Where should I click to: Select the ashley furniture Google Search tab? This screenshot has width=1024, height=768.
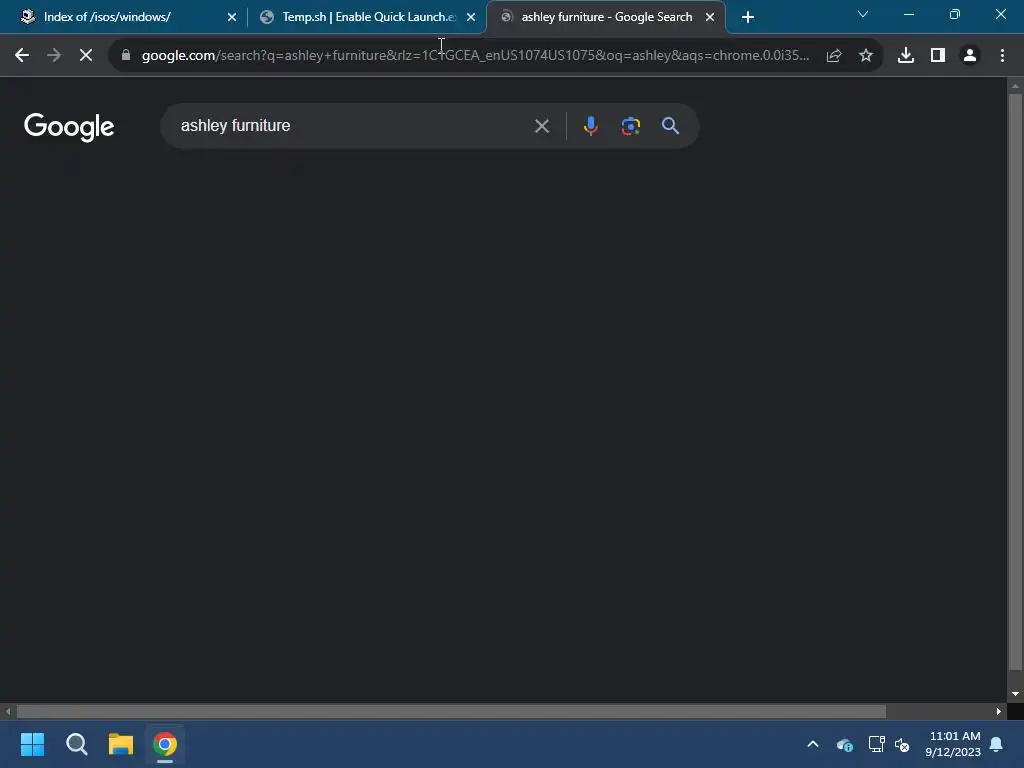[x=607, y=17]
